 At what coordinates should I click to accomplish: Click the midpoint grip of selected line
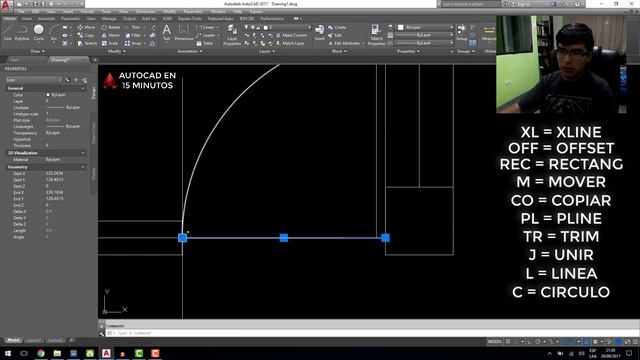point(284,238)
